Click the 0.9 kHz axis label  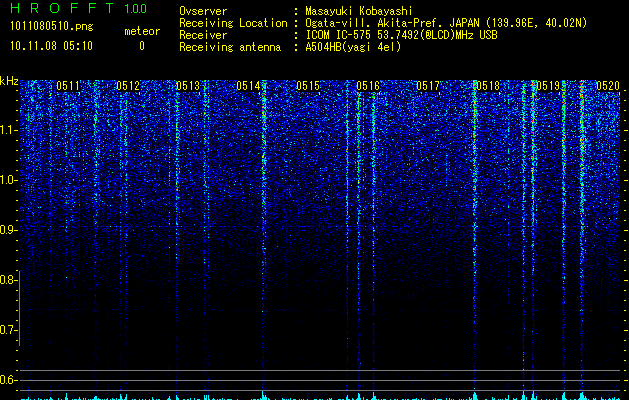[x=8, y=230]
